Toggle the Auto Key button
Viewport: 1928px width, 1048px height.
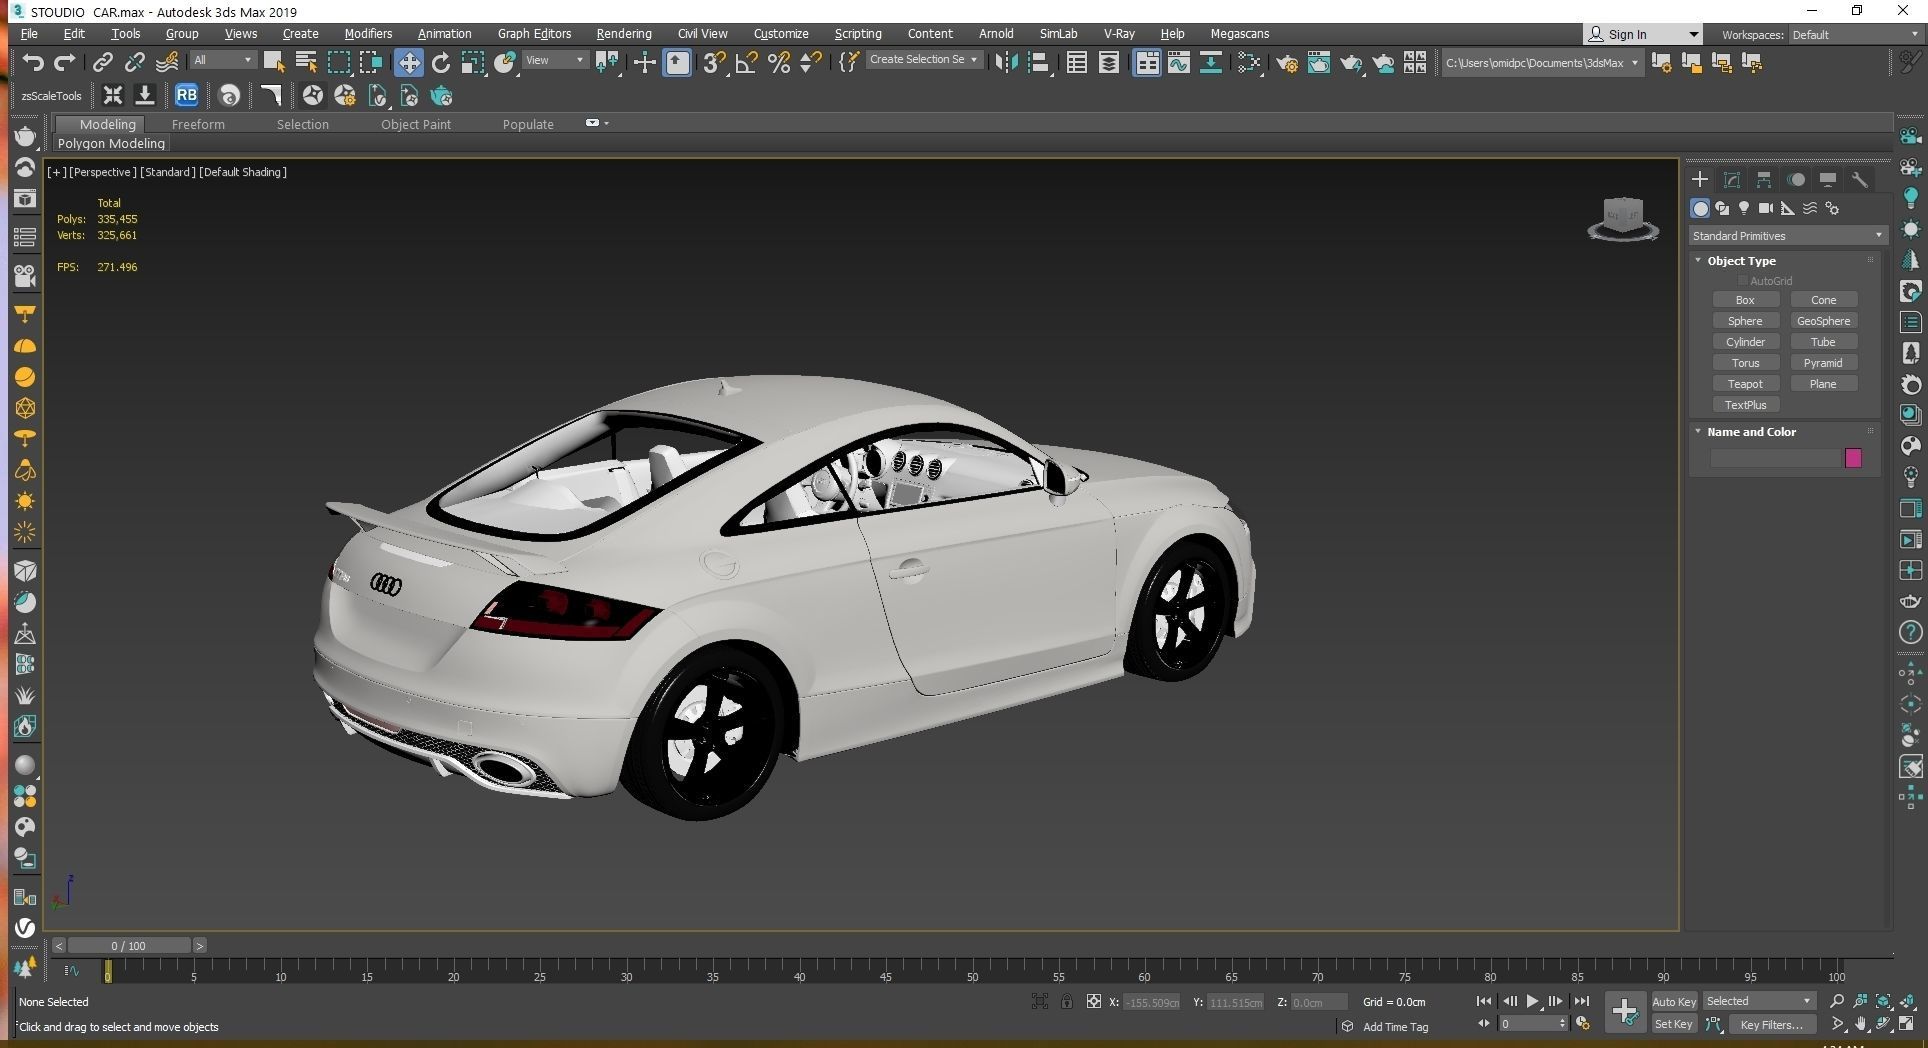coord(1673,1001)
